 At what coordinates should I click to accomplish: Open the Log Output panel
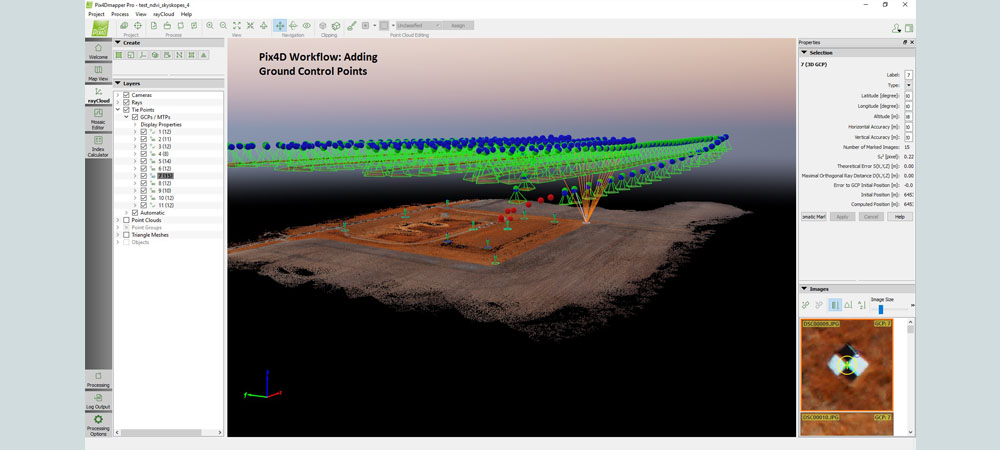tap(98, 402)
